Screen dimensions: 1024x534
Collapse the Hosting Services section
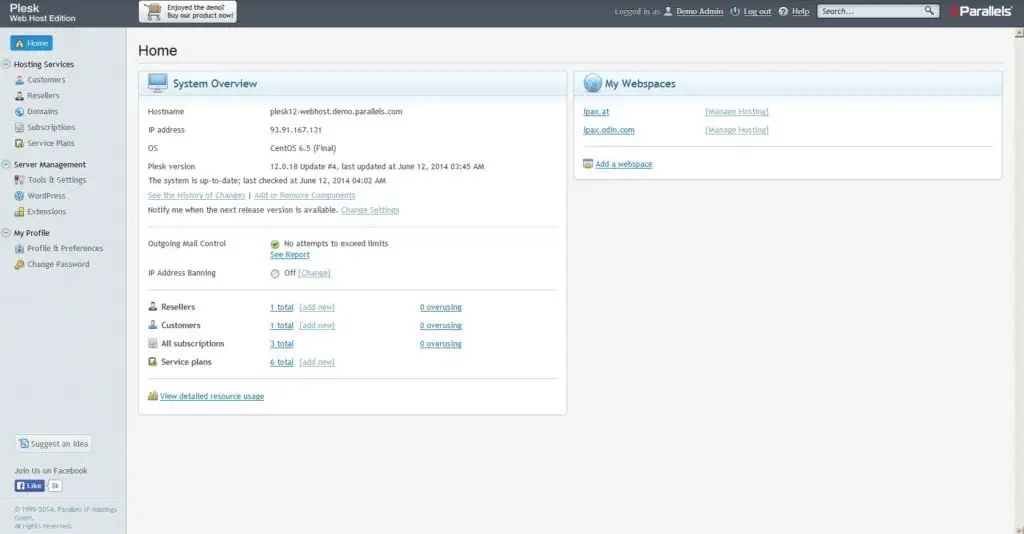(6, 64)
